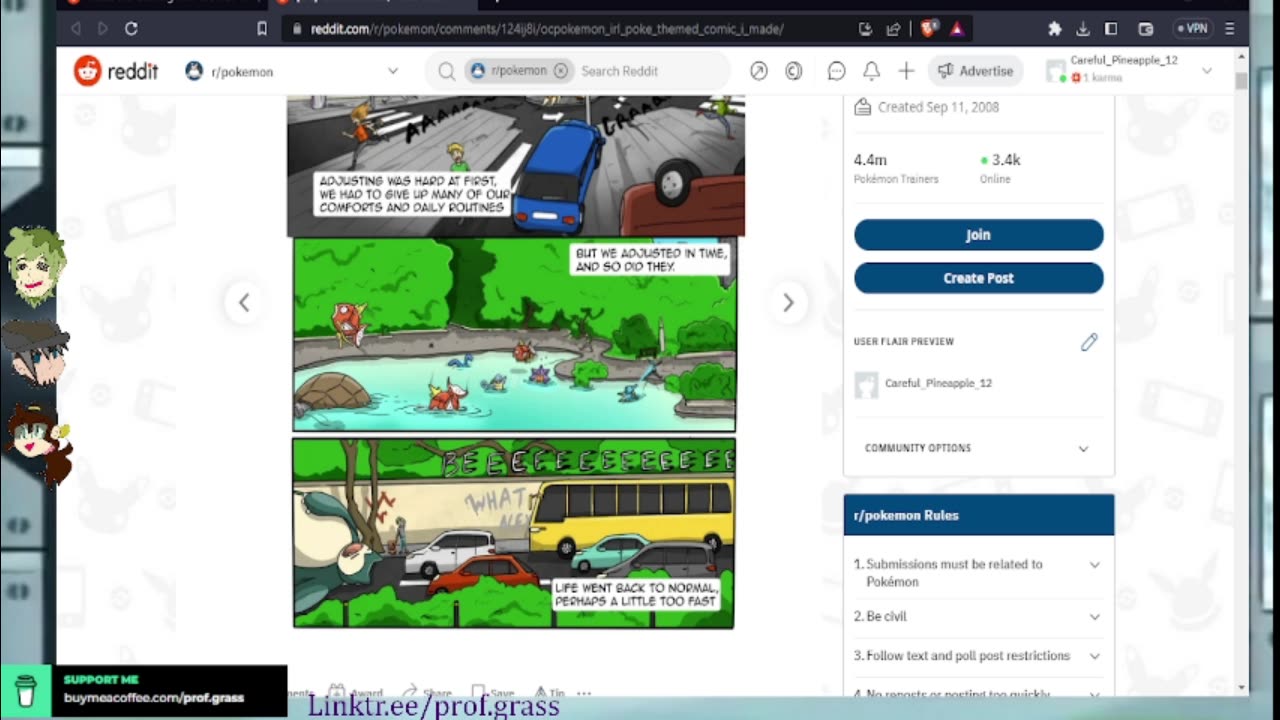Create a post with the plus icon
1280x720 pixels.
(906, 71)
